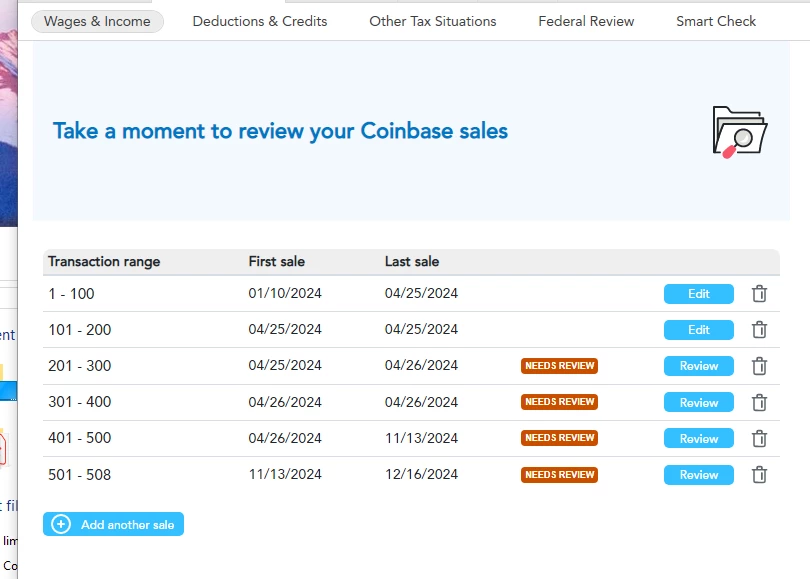
Task: Switch to Deductions & Credits tab
Action: pyautogui.click(x=260, y=21)
